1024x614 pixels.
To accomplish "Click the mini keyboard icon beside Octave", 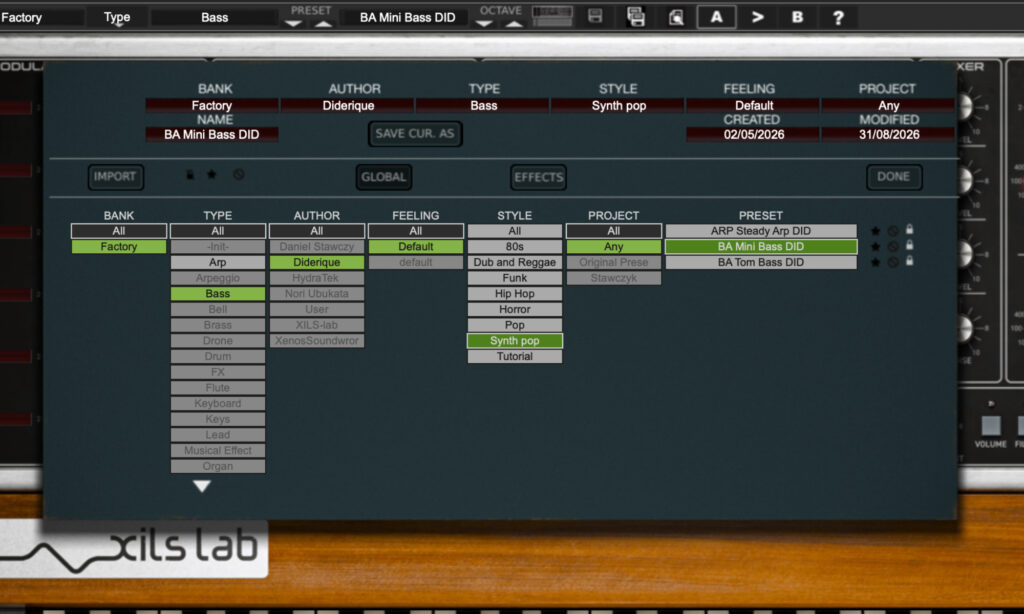I will point(552,16).
